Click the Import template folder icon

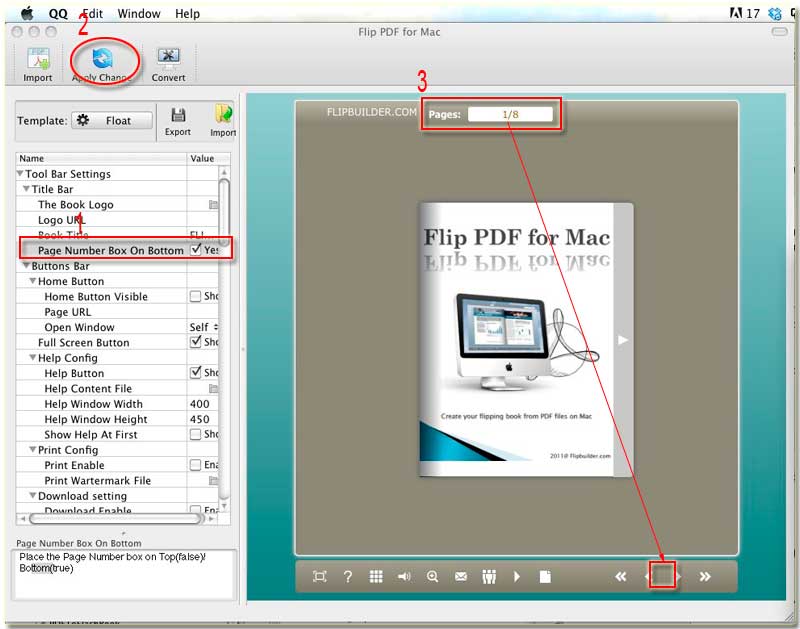point(223,114)
